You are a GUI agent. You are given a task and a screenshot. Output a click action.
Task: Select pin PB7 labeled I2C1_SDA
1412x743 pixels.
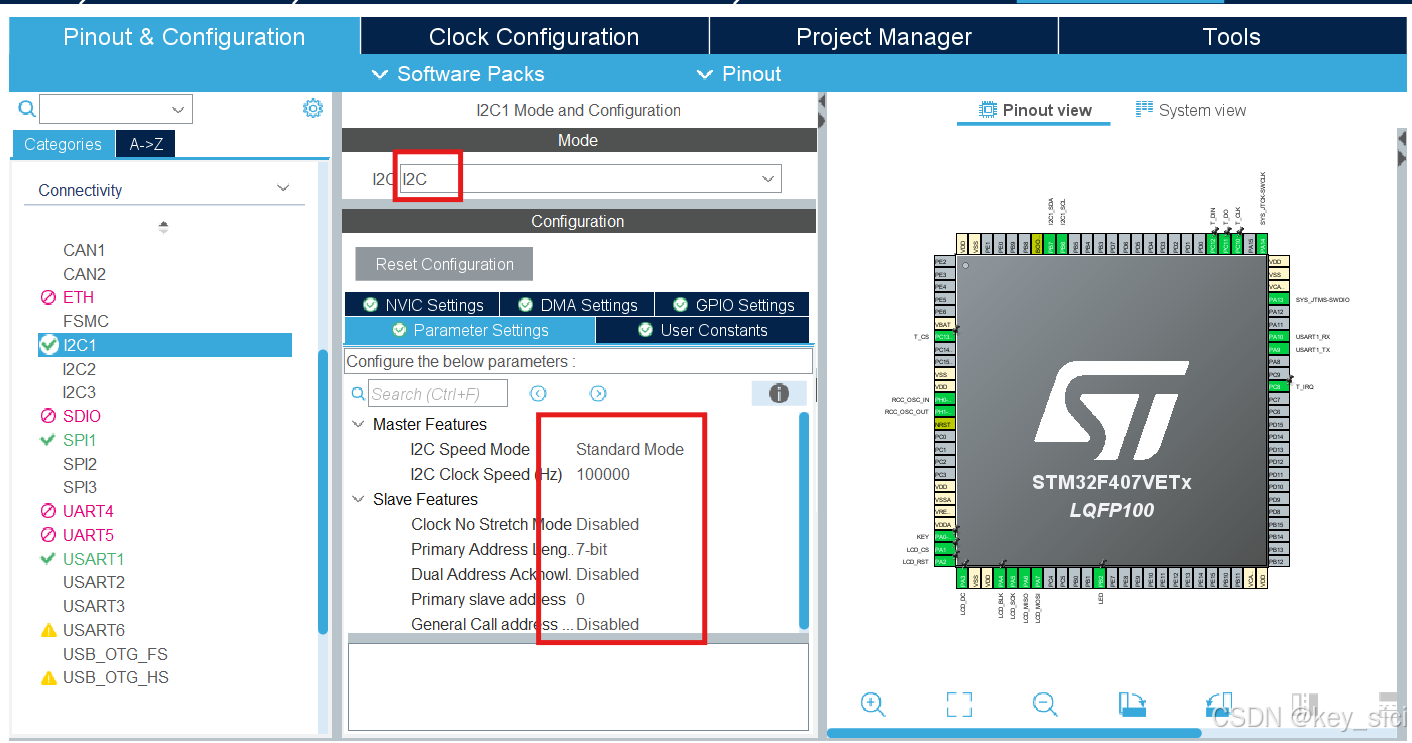(1050, 245)
